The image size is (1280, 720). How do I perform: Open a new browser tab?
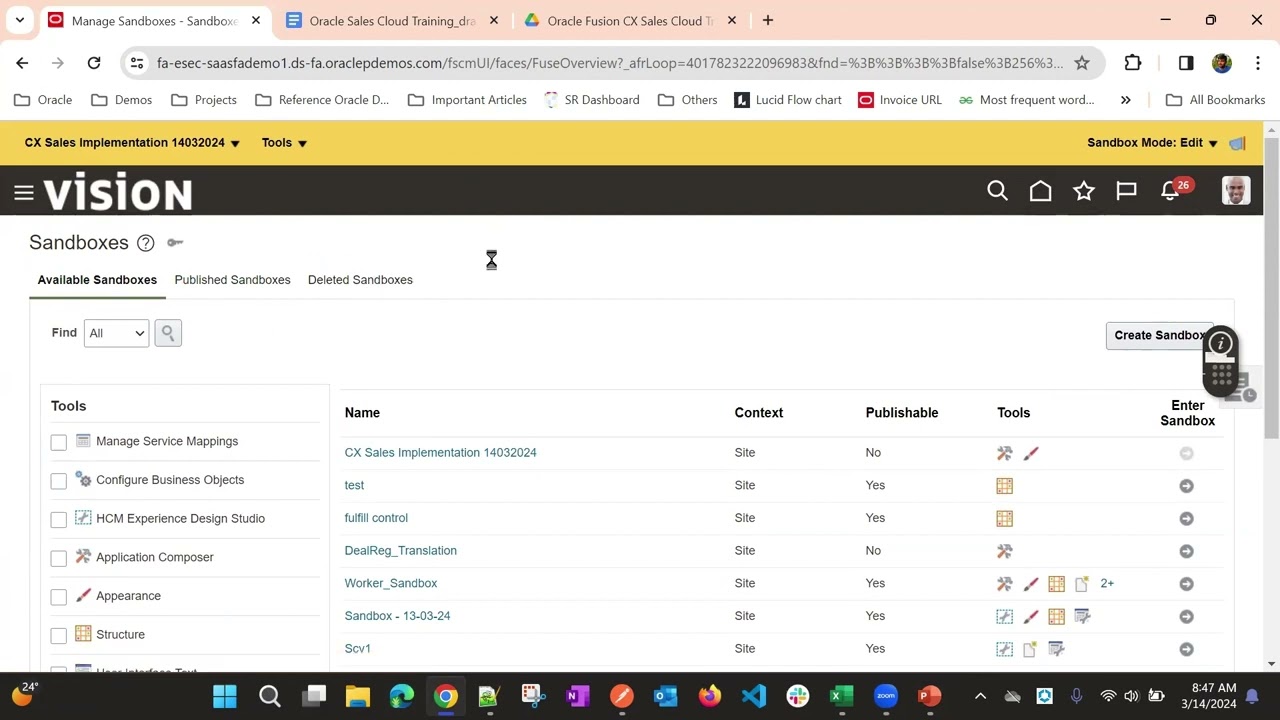coord(767,20)
